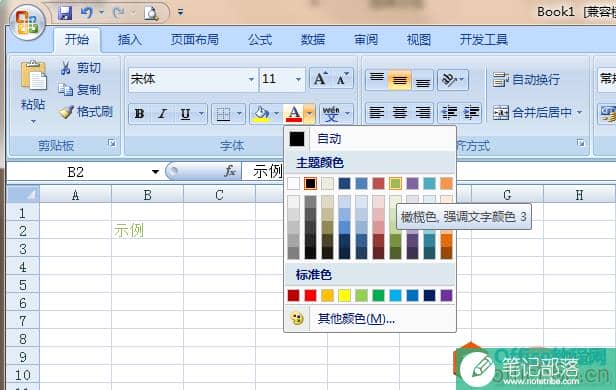Decrease indent icon
Image resolution: width=616 pixels, height=390 pixels.
click(449, 113)
